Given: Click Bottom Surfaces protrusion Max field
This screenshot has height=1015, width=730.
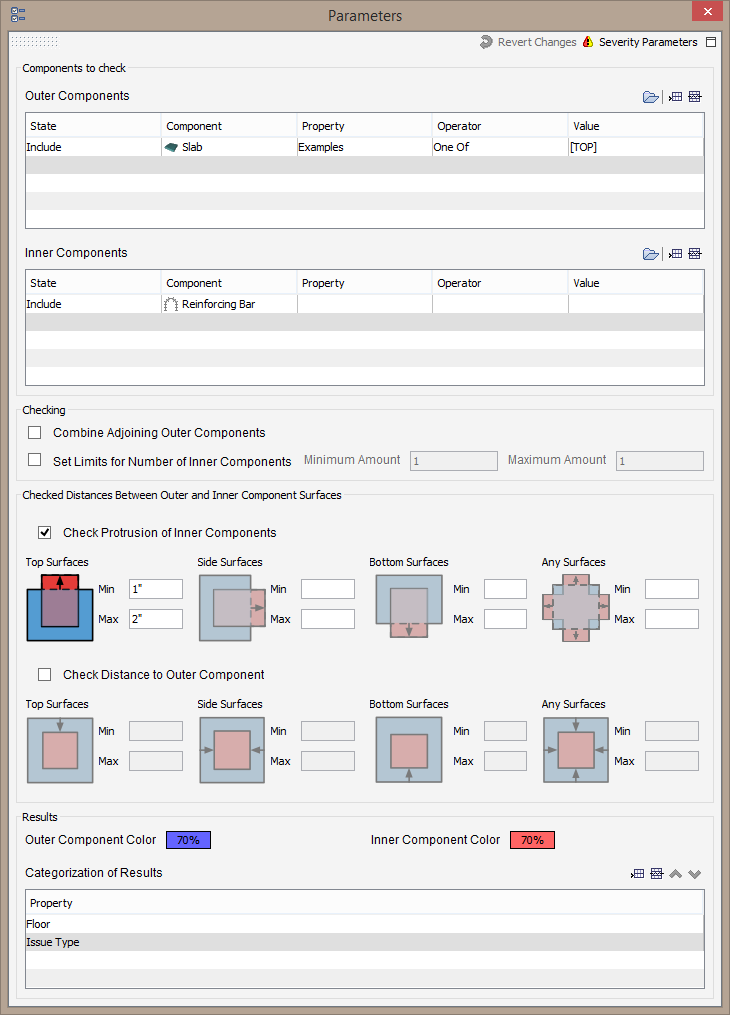Looking at the screenshot, I should pyautogui.click(x=505, y=619).
